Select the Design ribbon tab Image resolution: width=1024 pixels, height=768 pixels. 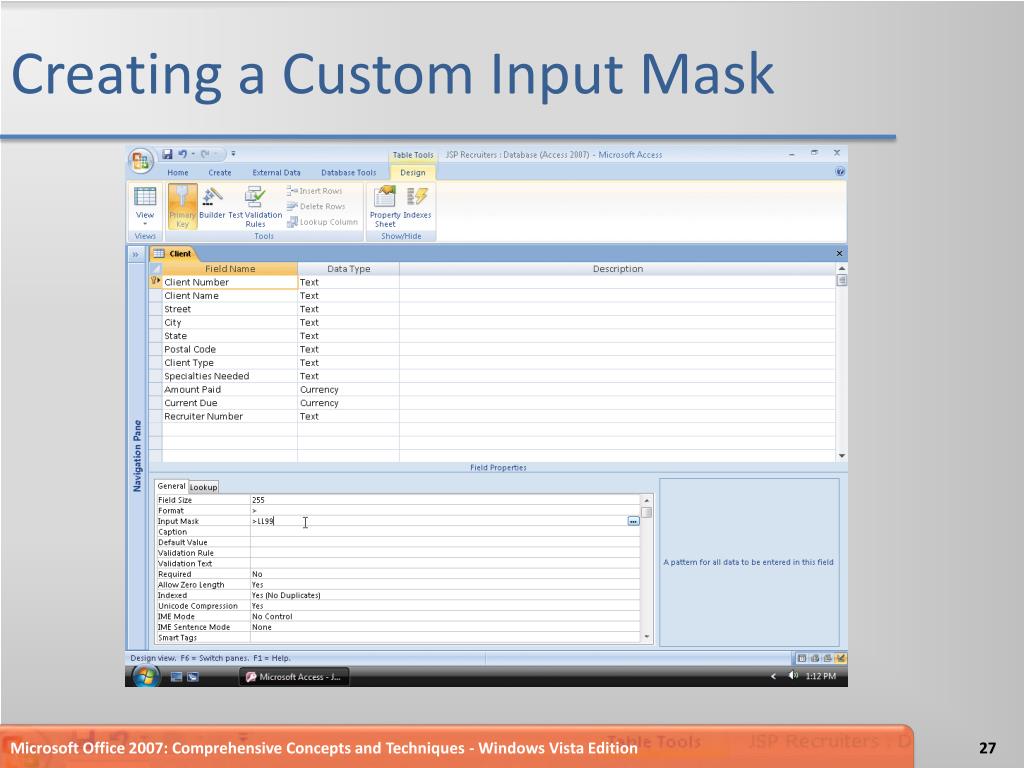coord(413,172)
